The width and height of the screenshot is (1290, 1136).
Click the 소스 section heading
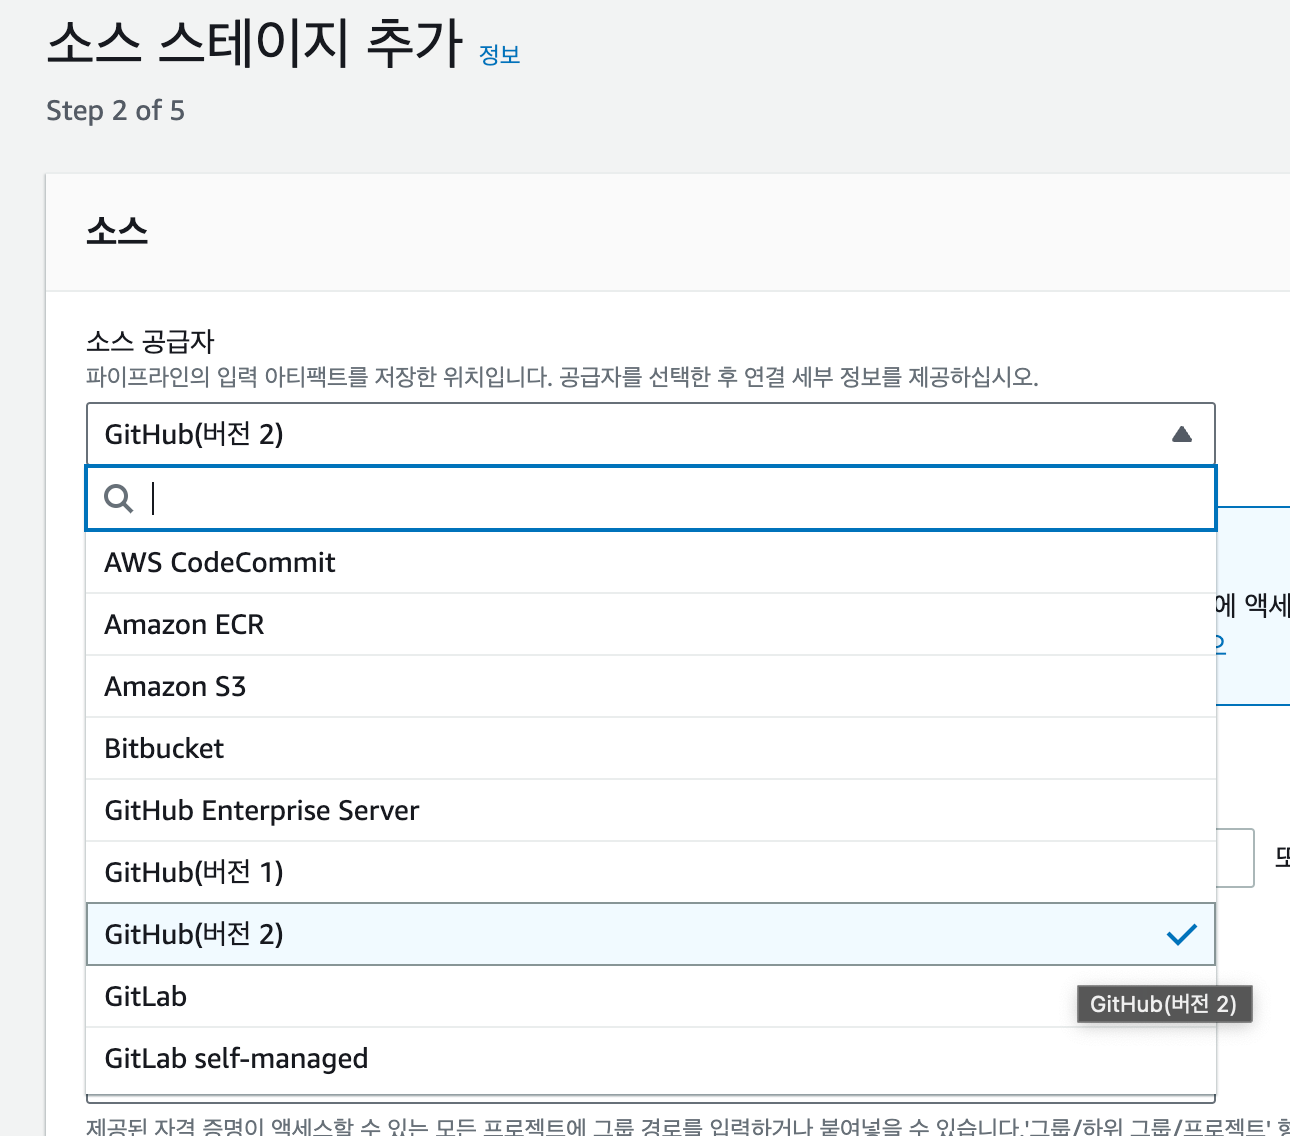tap(117, 232)
